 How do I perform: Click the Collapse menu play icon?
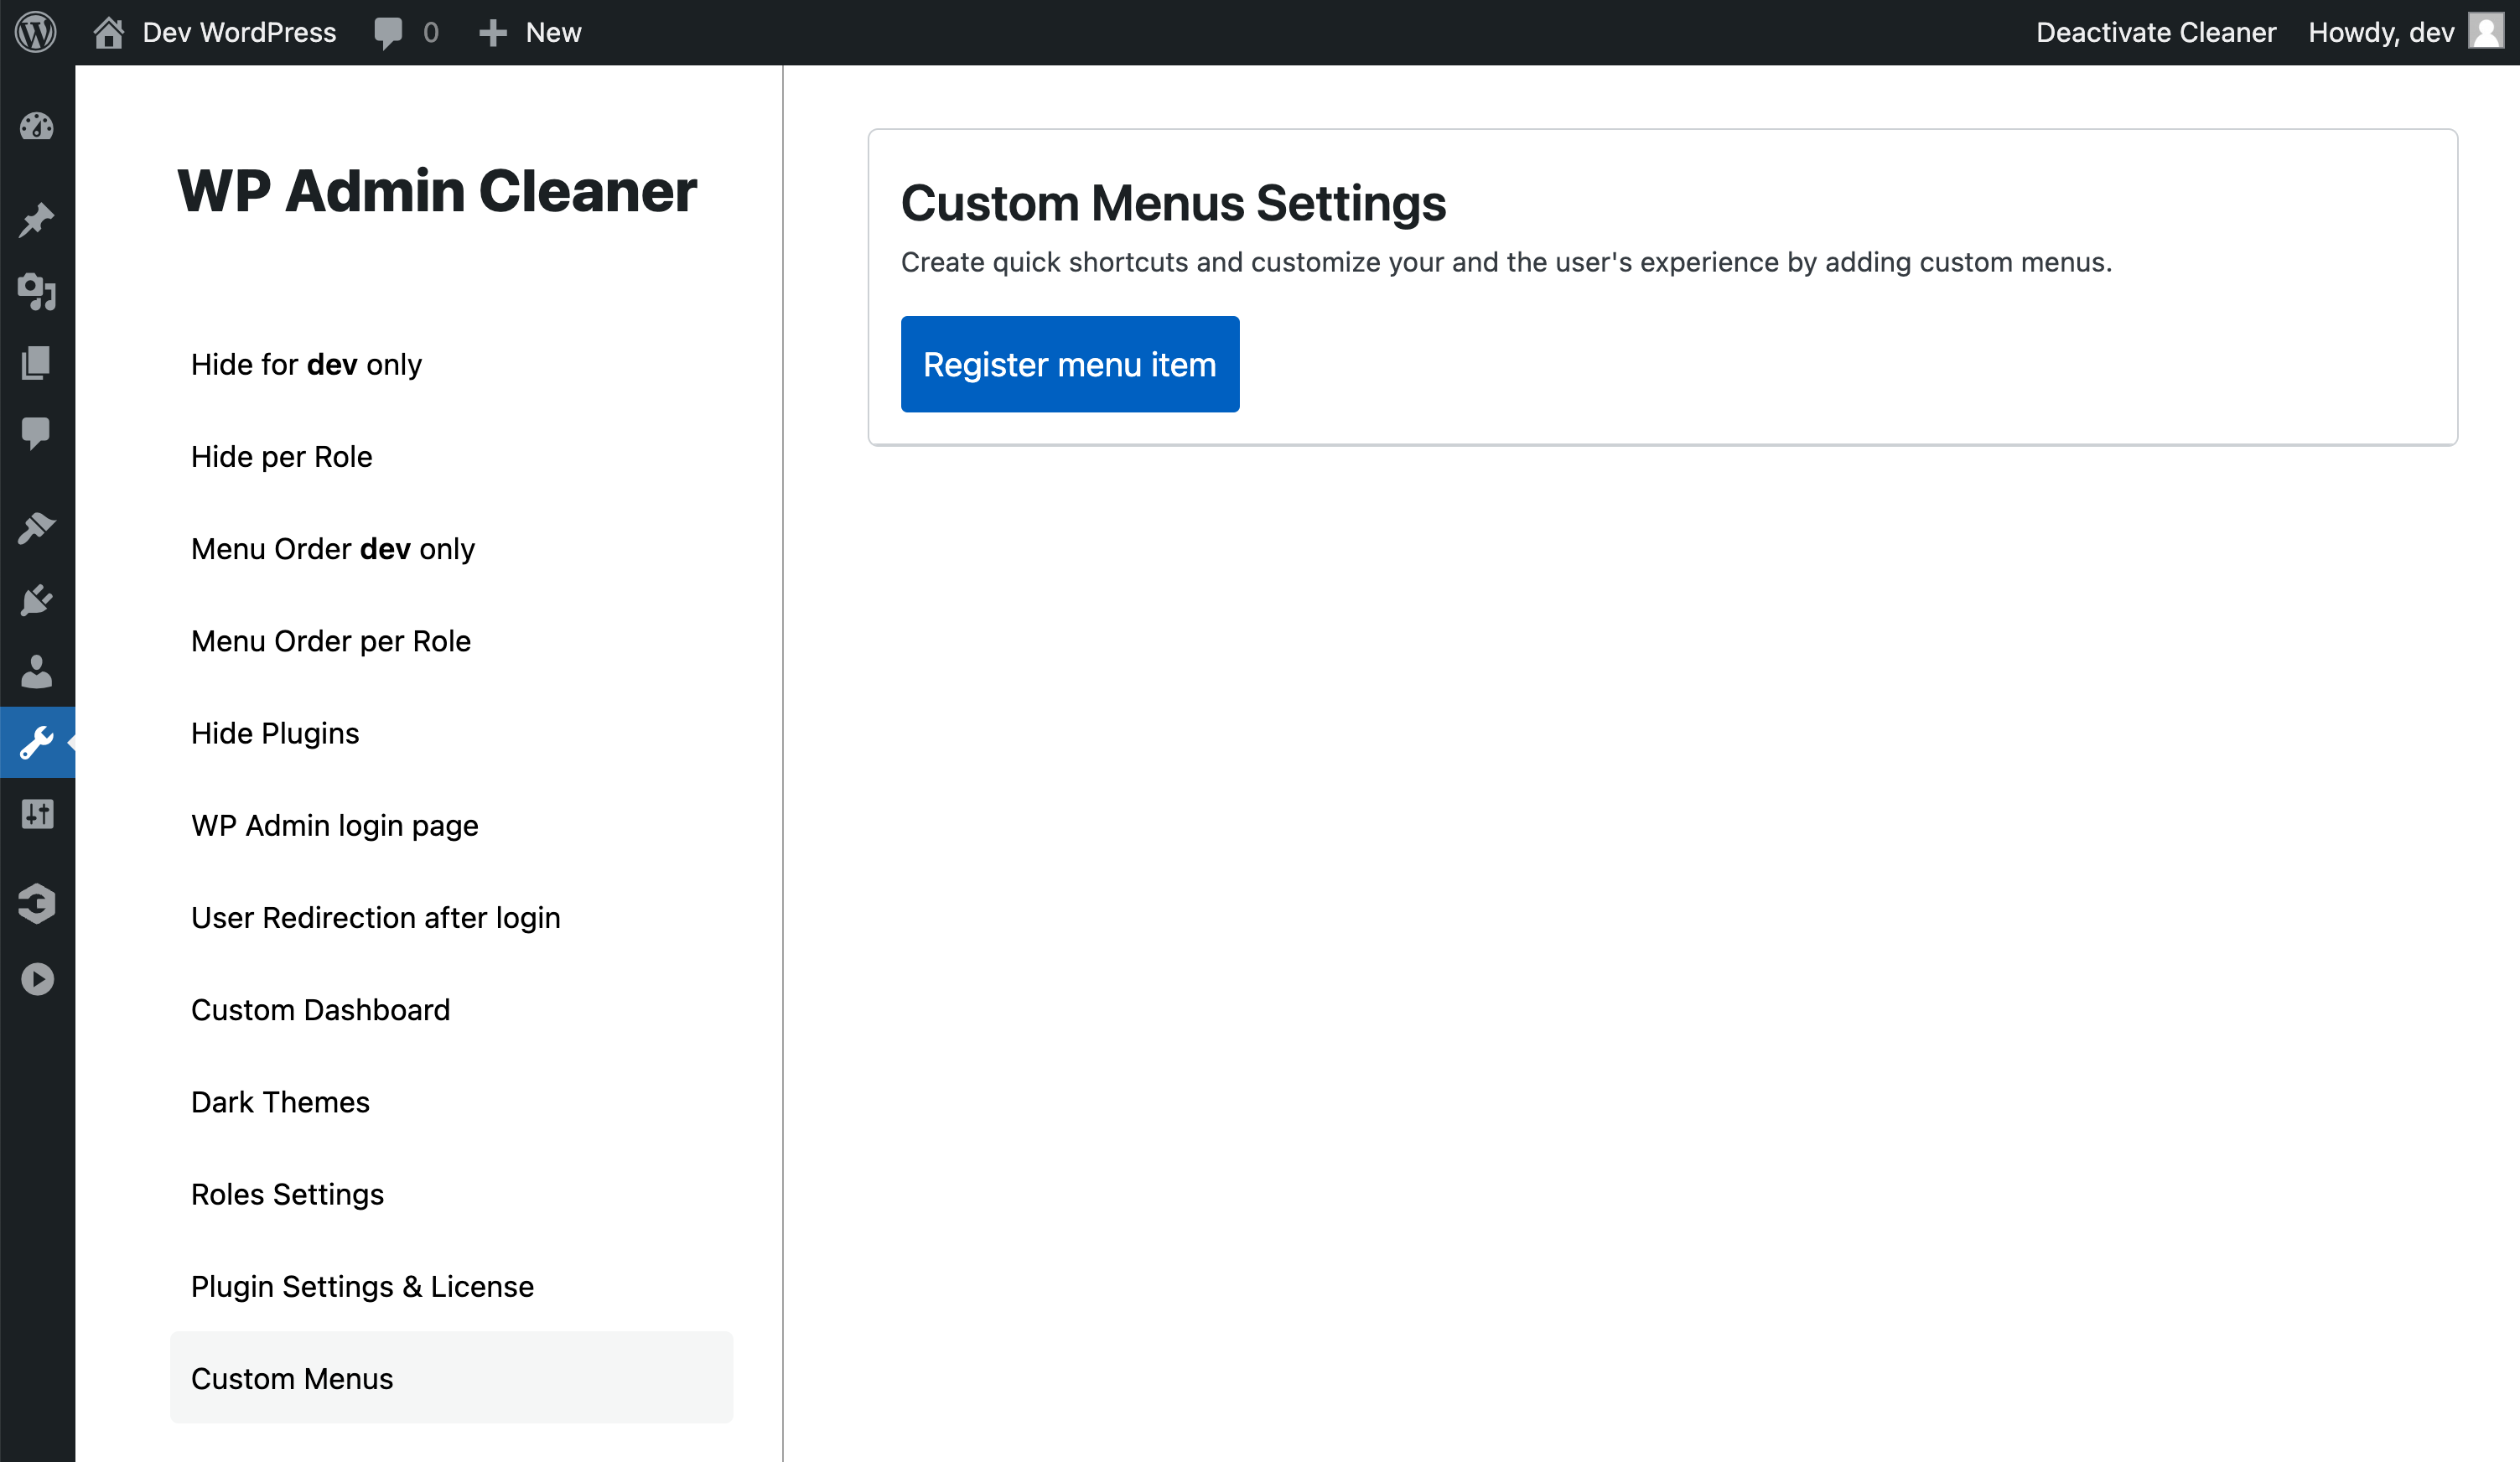[x=37, y=978]
